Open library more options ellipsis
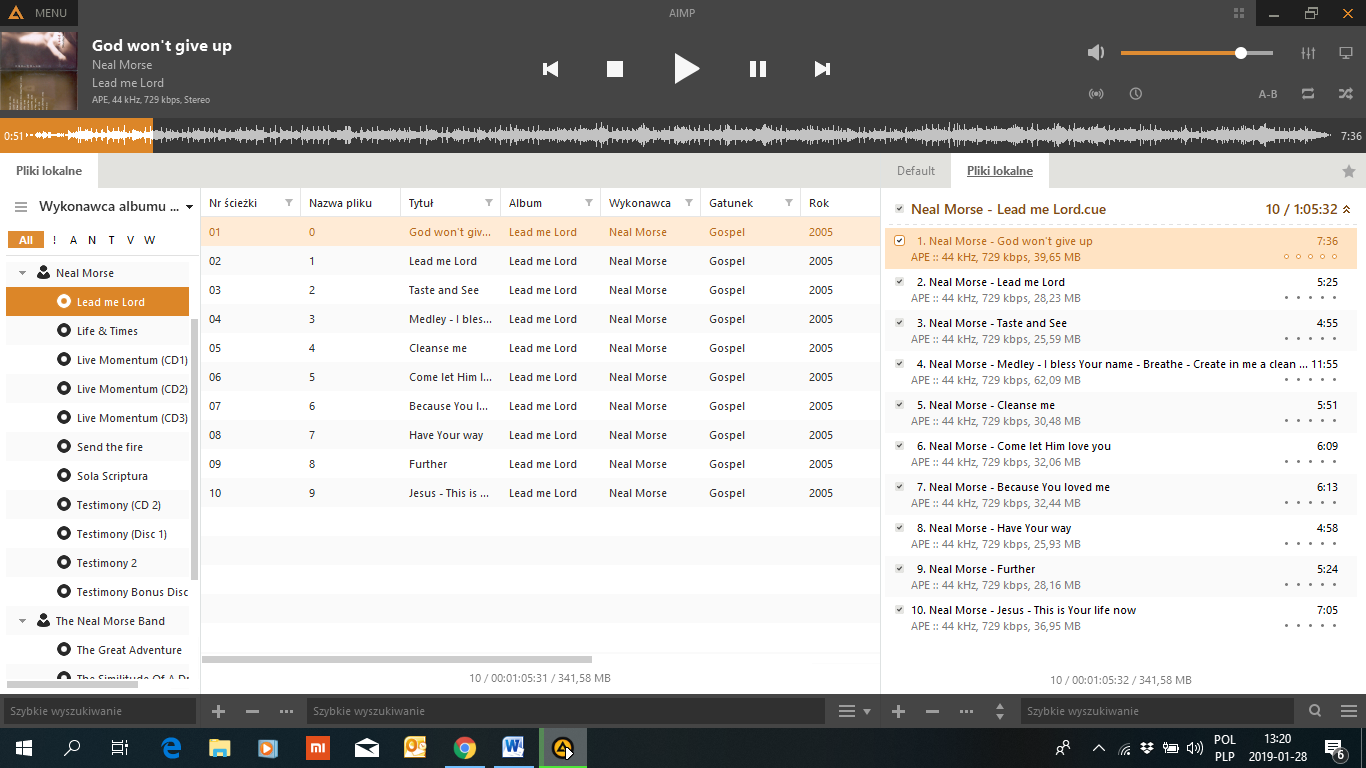This screenshot has width=1366, height=768. tap(286, 711)
